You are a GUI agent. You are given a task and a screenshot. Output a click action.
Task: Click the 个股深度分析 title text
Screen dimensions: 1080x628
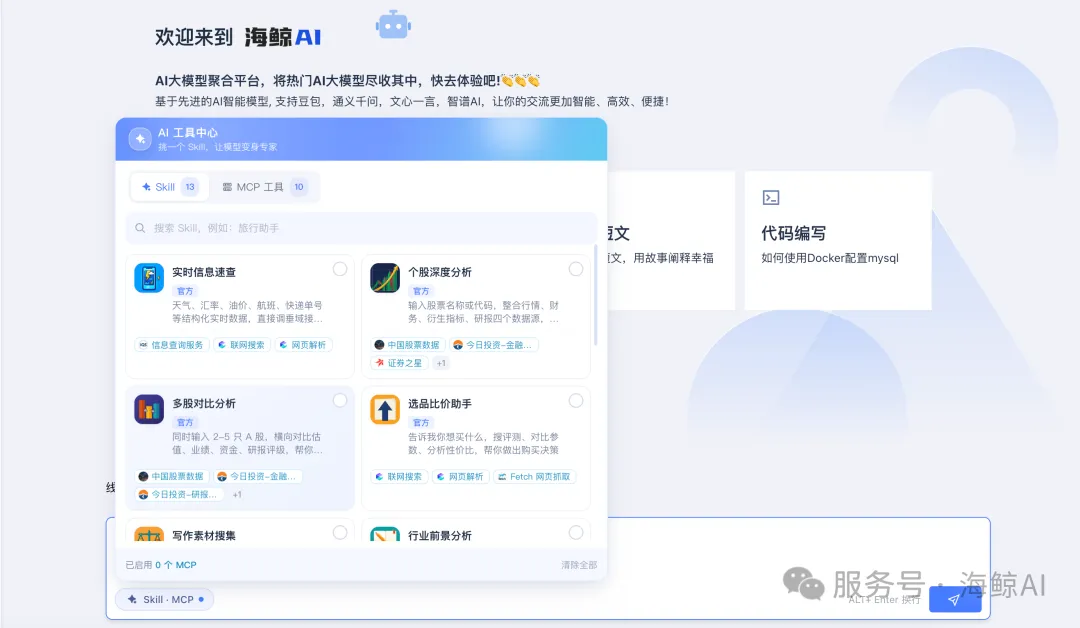(x=439, y=272)
